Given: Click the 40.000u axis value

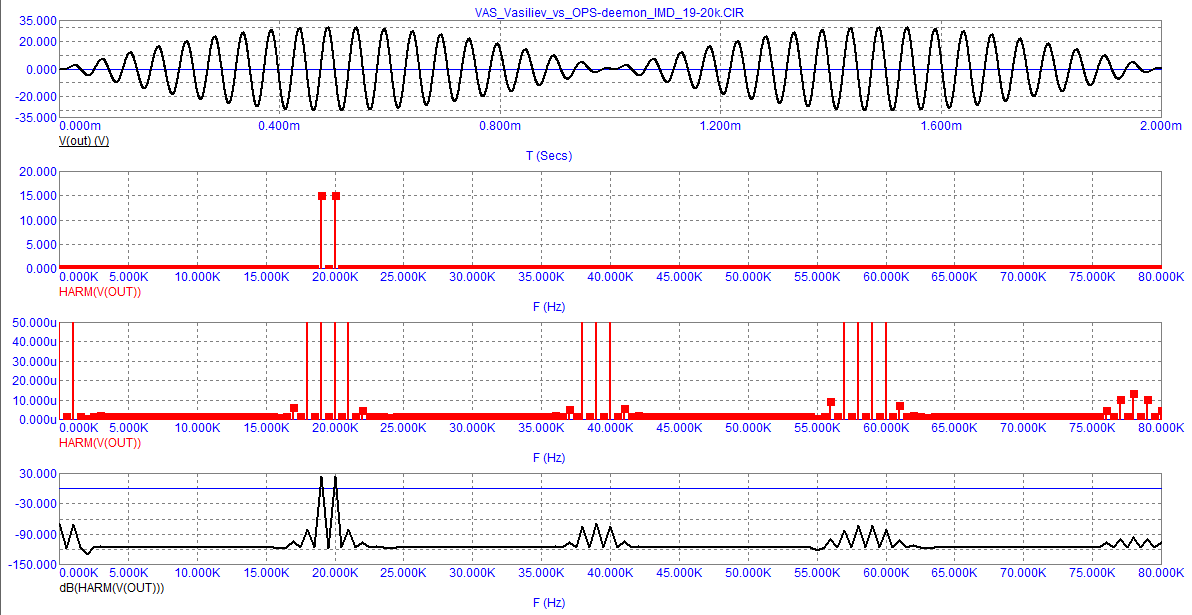Looking at the screenshot, I should pos(35,342).
